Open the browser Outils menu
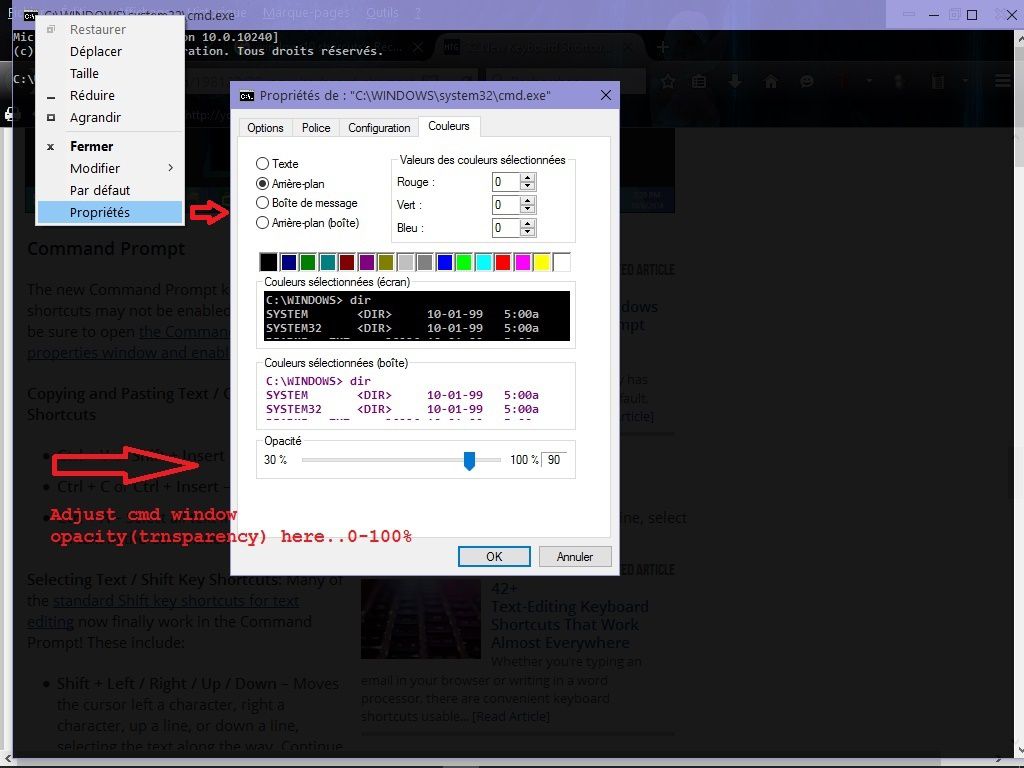This screenshot has width=1024, height=768. [x=382, y=13]
